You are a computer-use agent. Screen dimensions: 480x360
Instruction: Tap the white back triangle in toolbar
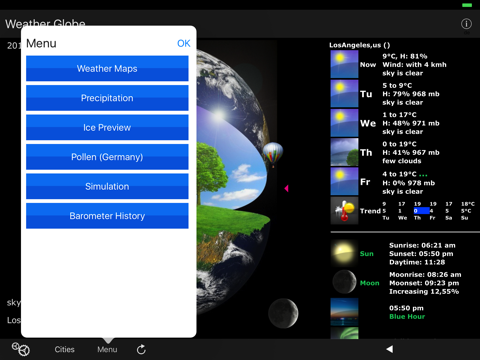(x=390, y=349)
